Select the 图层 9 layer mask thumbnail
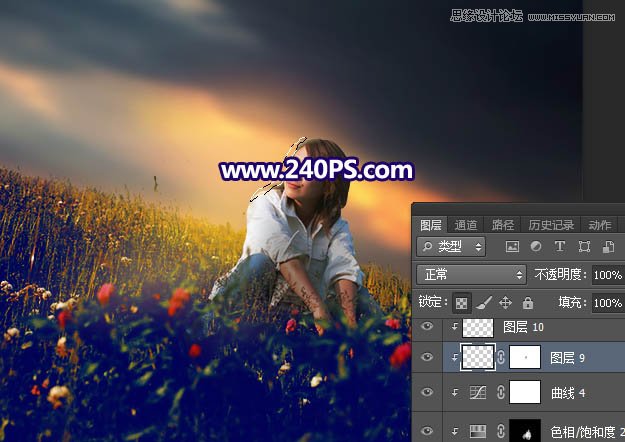The height and width of the screenshot is (442, 625). (525, 358)
